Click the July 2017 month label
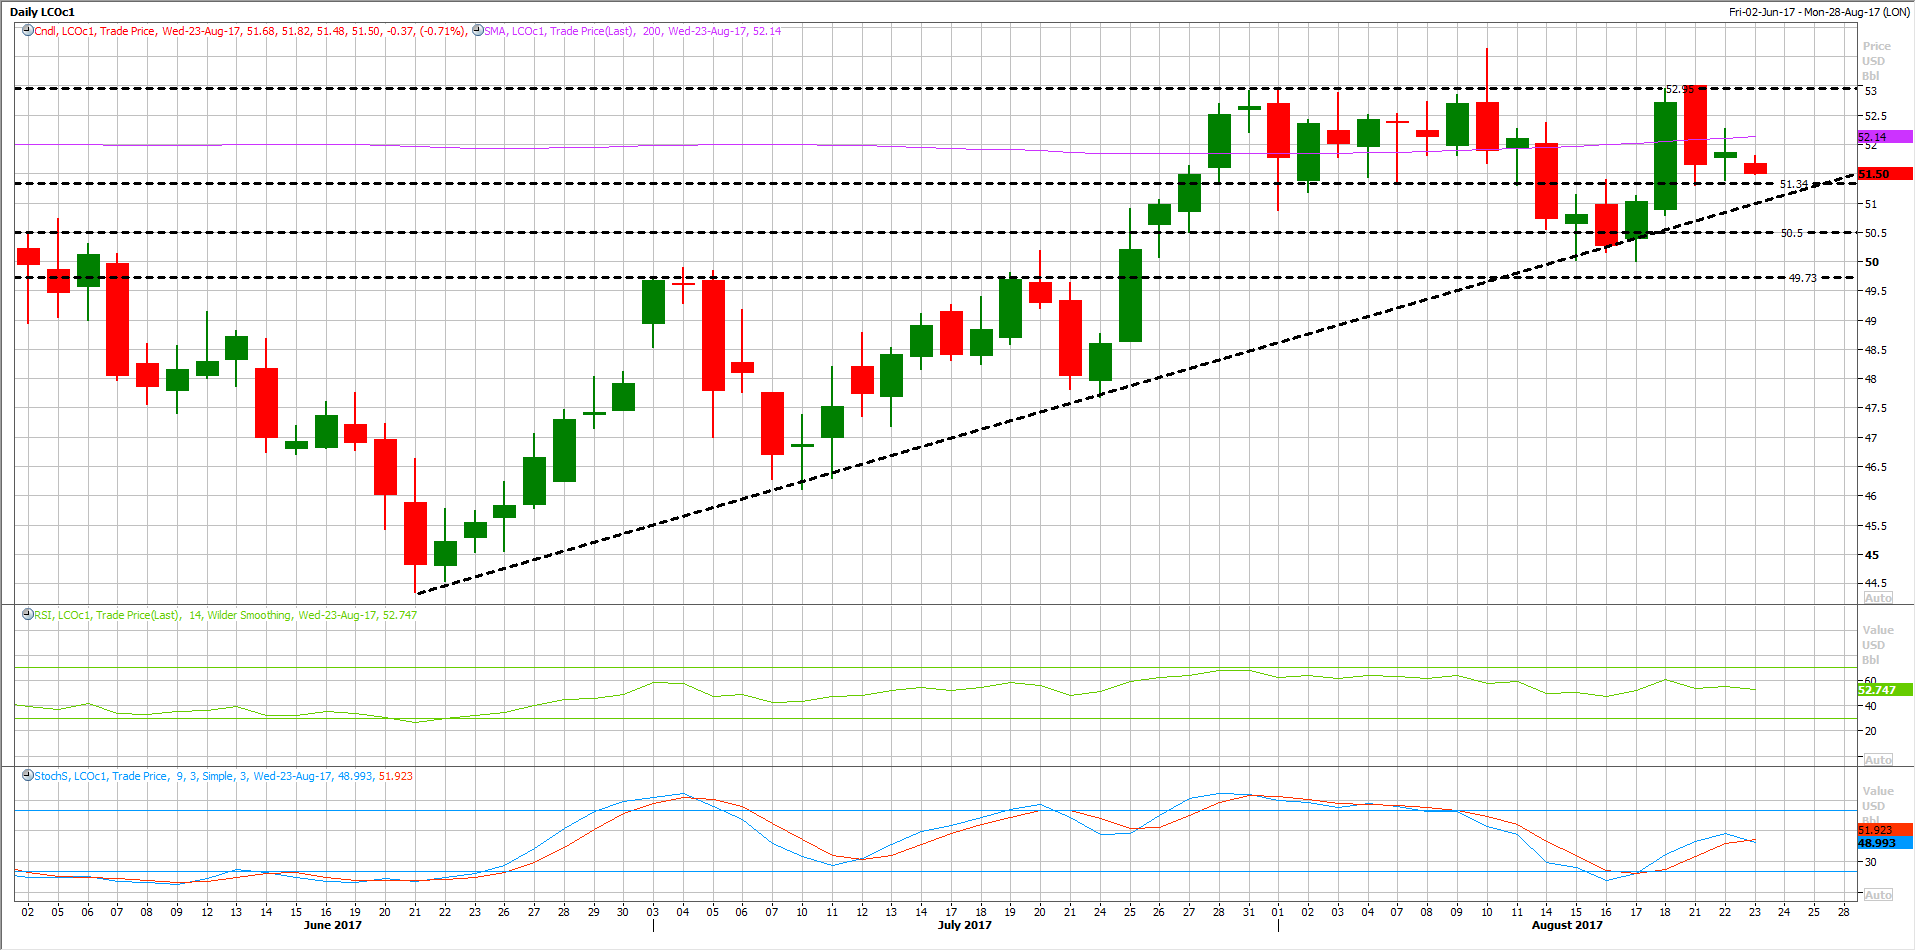Viewport: 1916px width, 951px height. [x=965, y=925]
